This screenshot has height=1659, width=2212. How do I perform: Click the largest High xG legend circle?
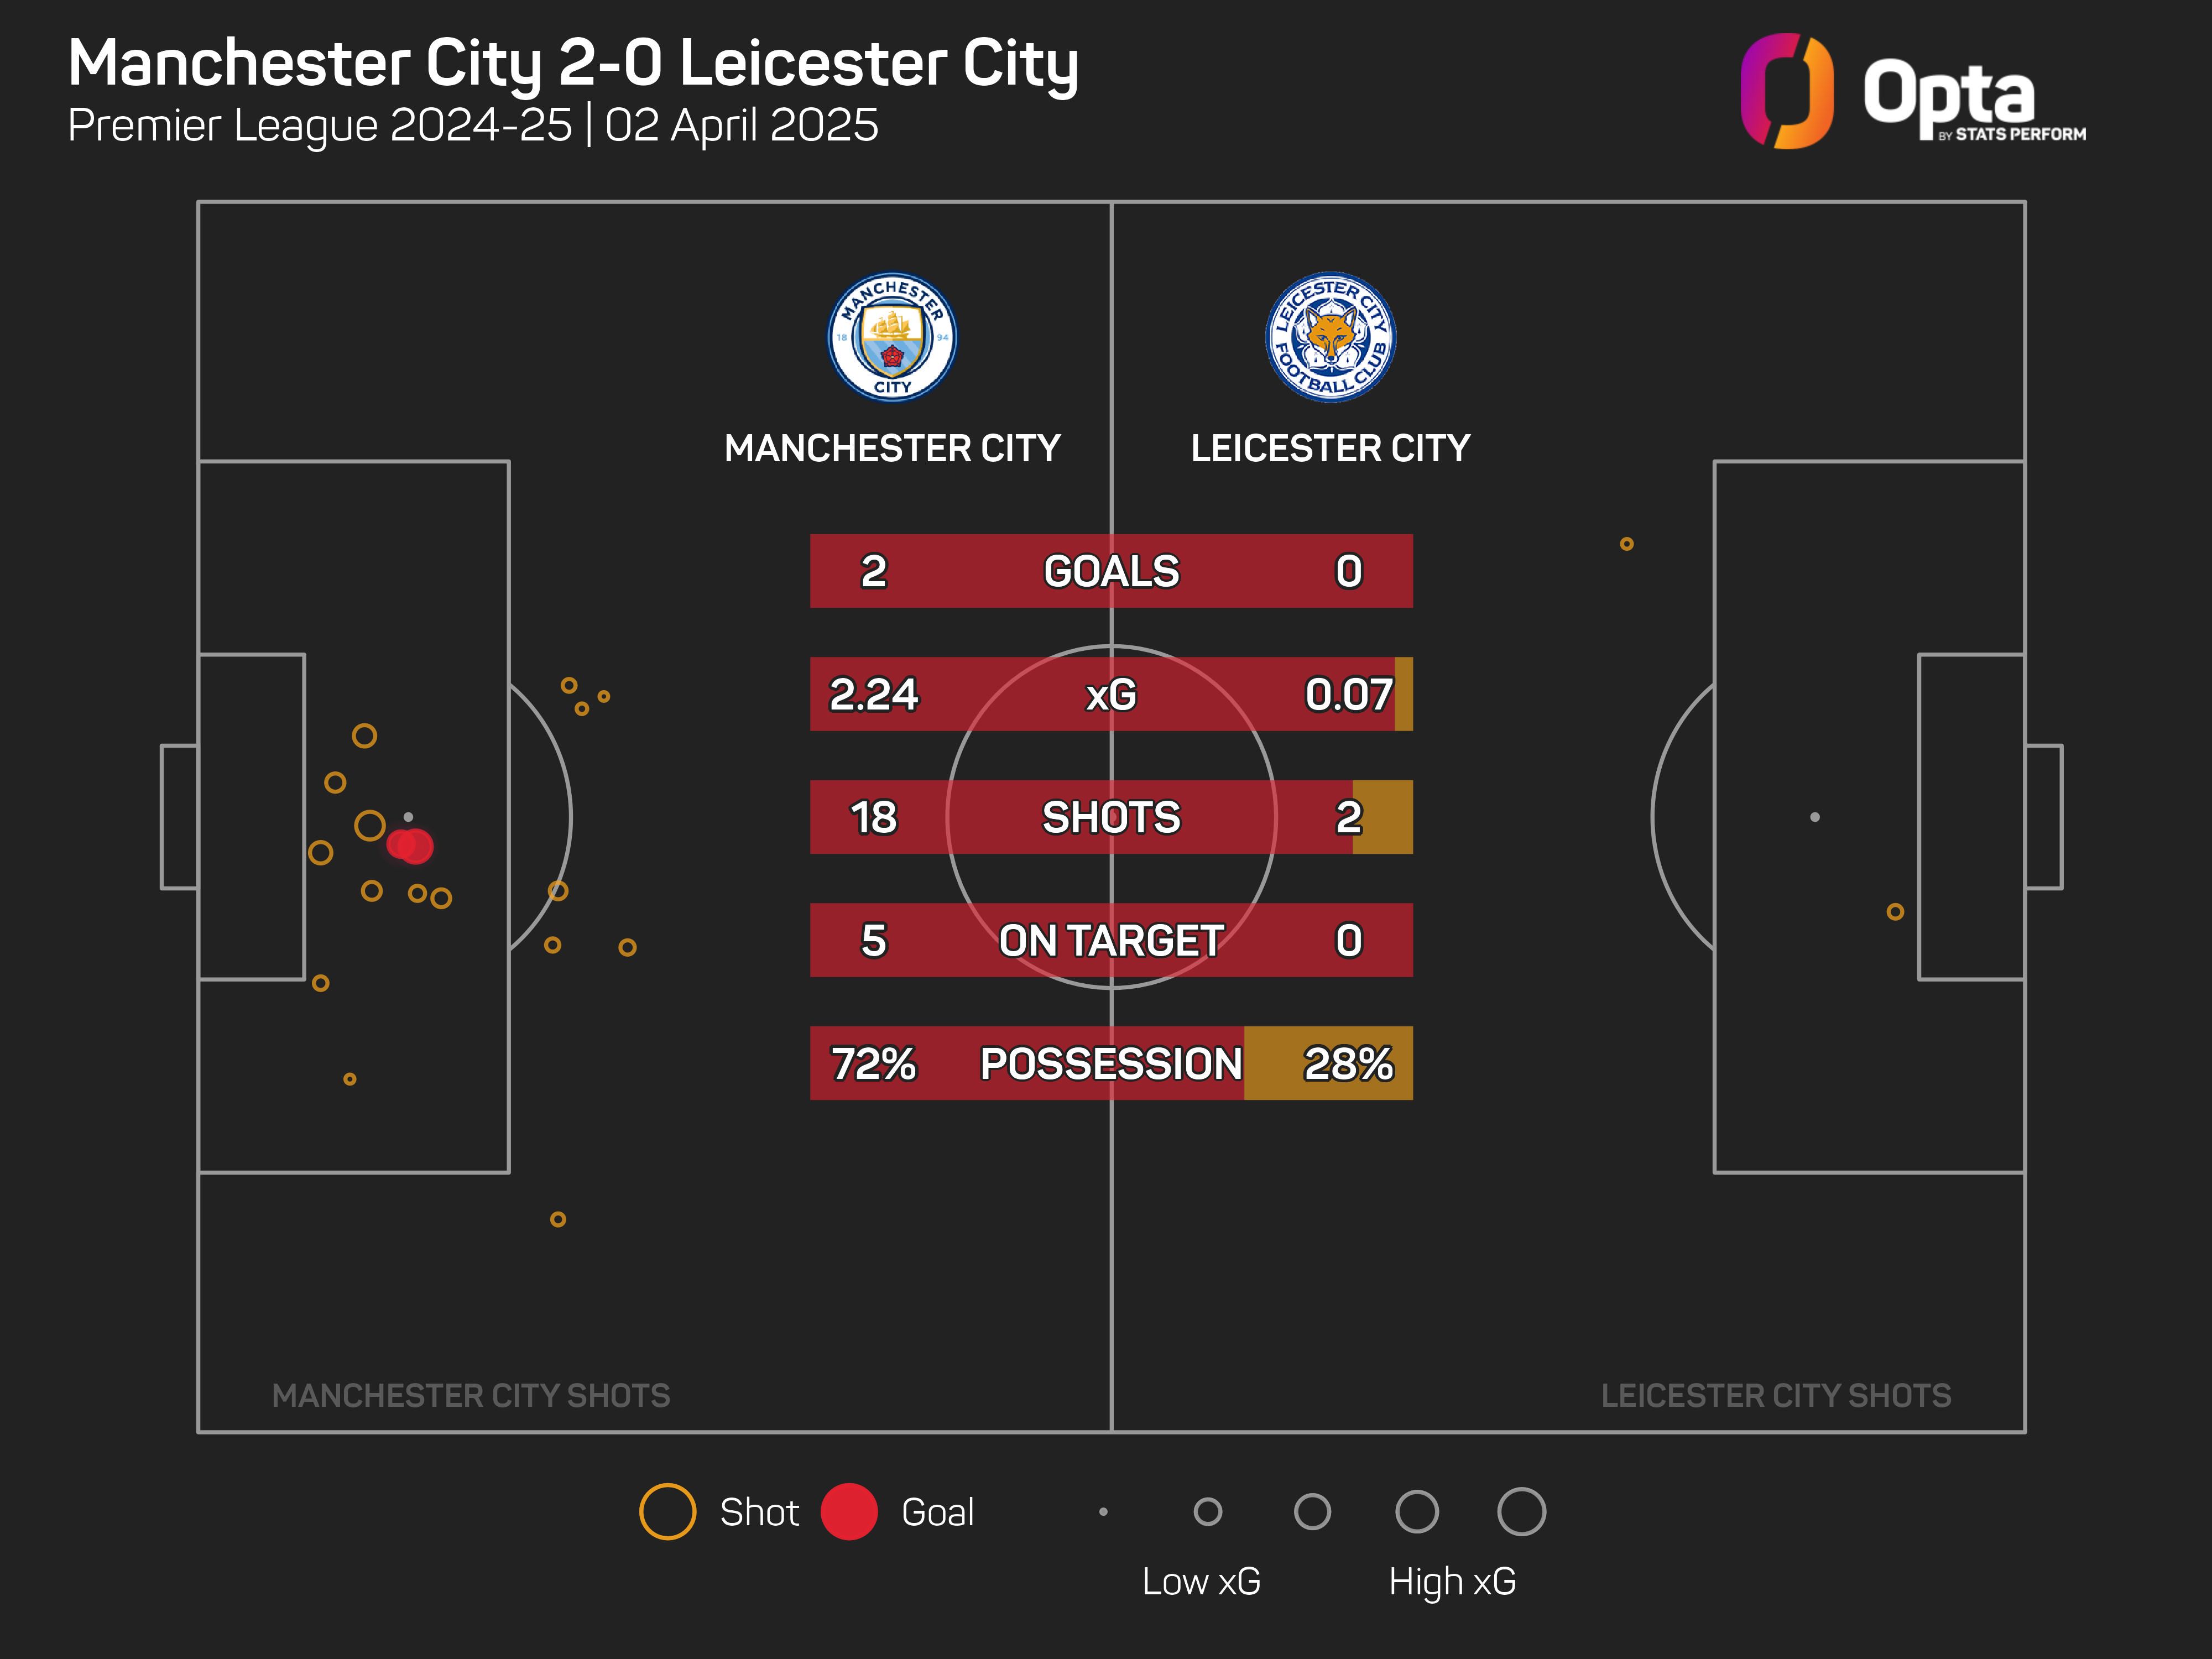[1521, 1511]
